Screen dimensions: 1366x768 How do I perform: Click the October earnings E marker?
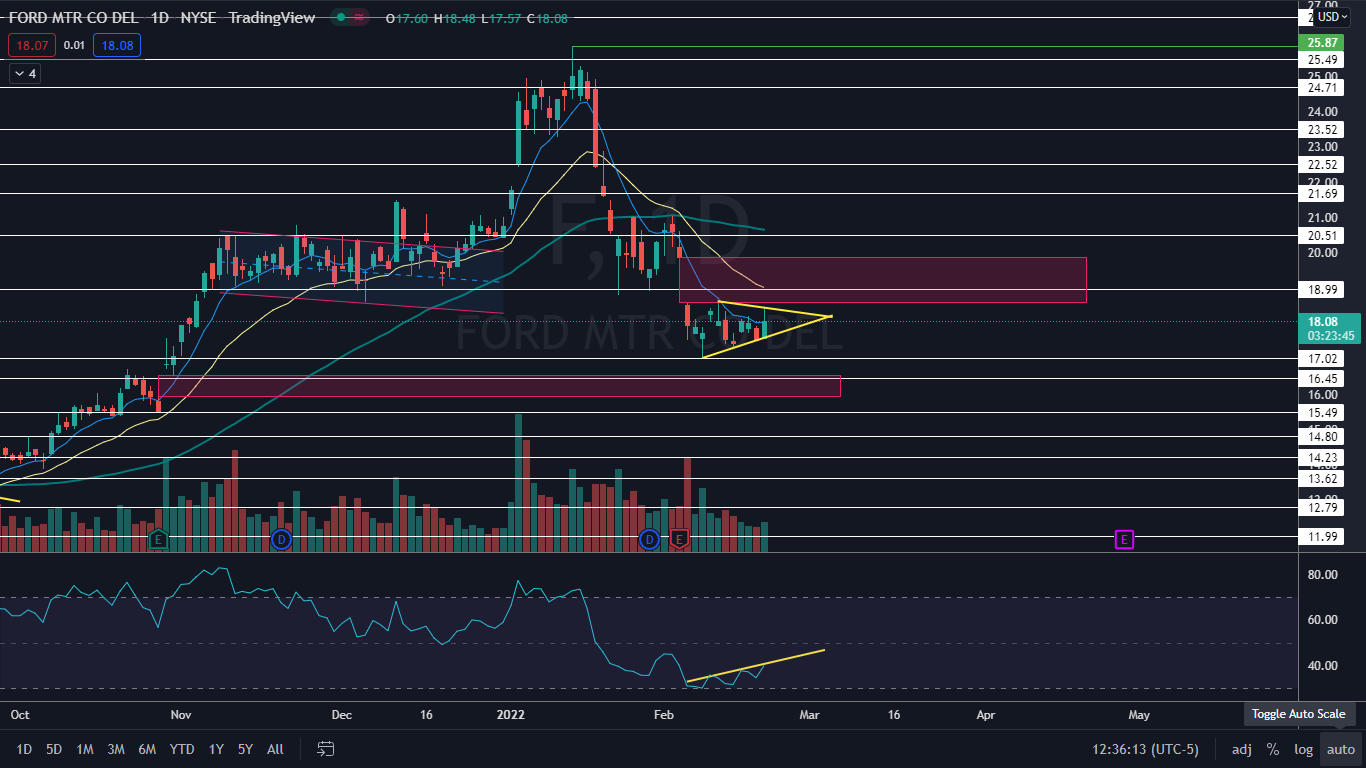(157, 540)
